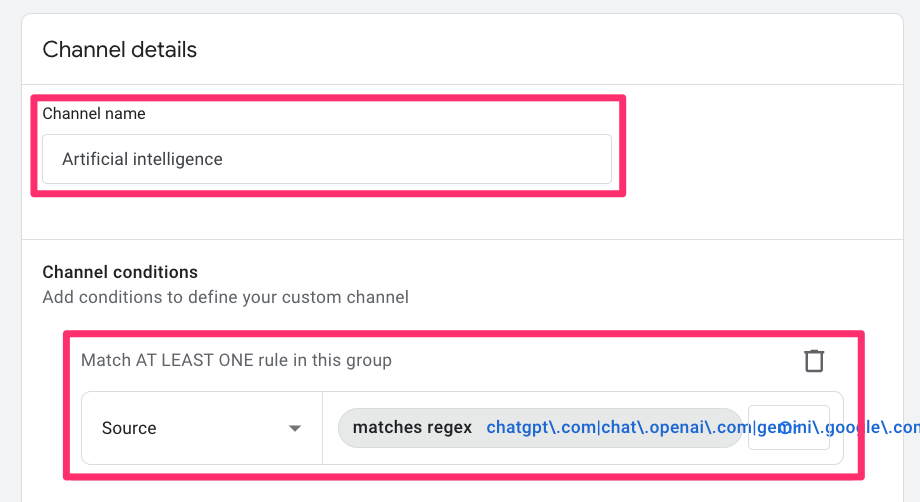
Task: Select the word 'Source' in the condition row
Action: tap(129, 428)
